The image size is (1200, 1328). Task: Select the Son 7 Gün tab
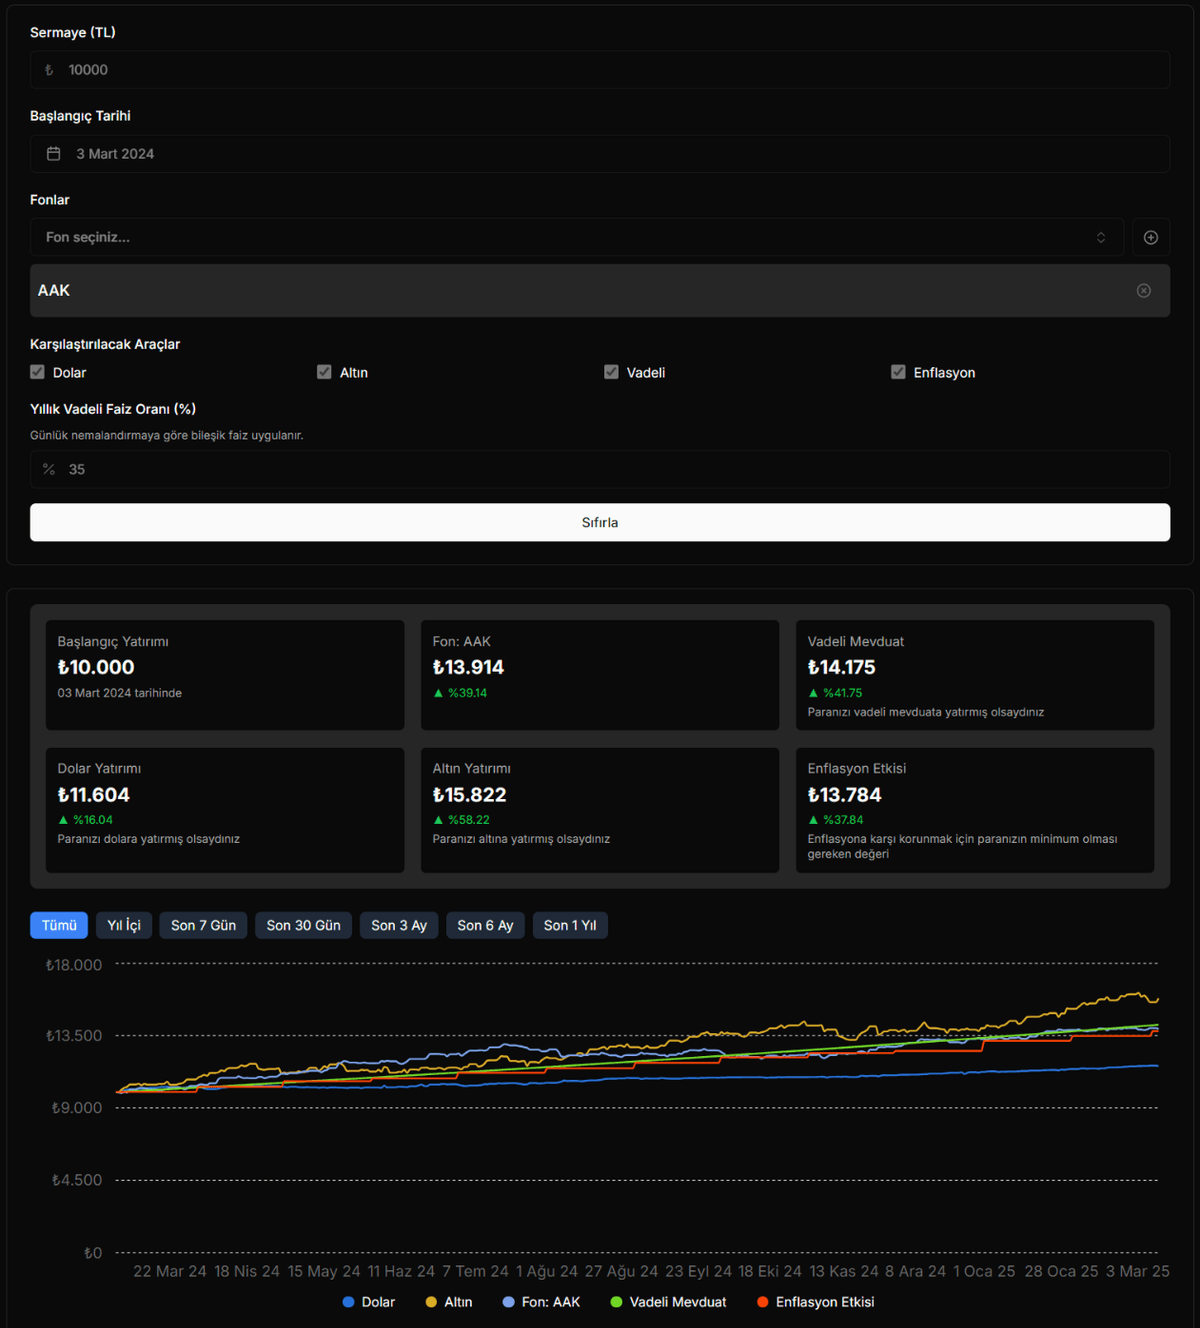coord(203,926)
